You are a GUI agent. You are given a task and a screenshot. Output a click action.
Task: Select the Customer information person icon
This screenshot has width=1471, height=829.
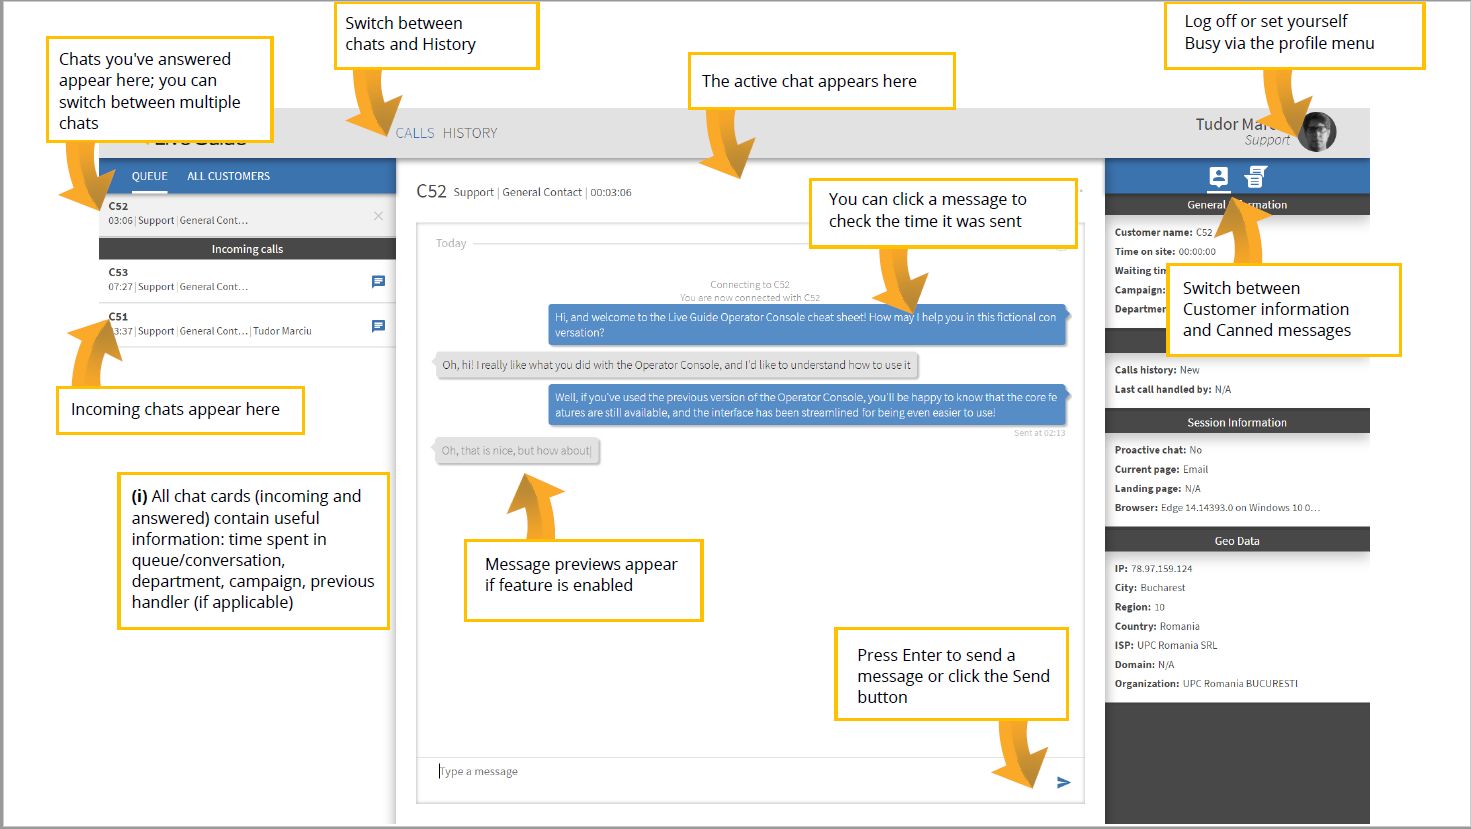[1218, 176]
